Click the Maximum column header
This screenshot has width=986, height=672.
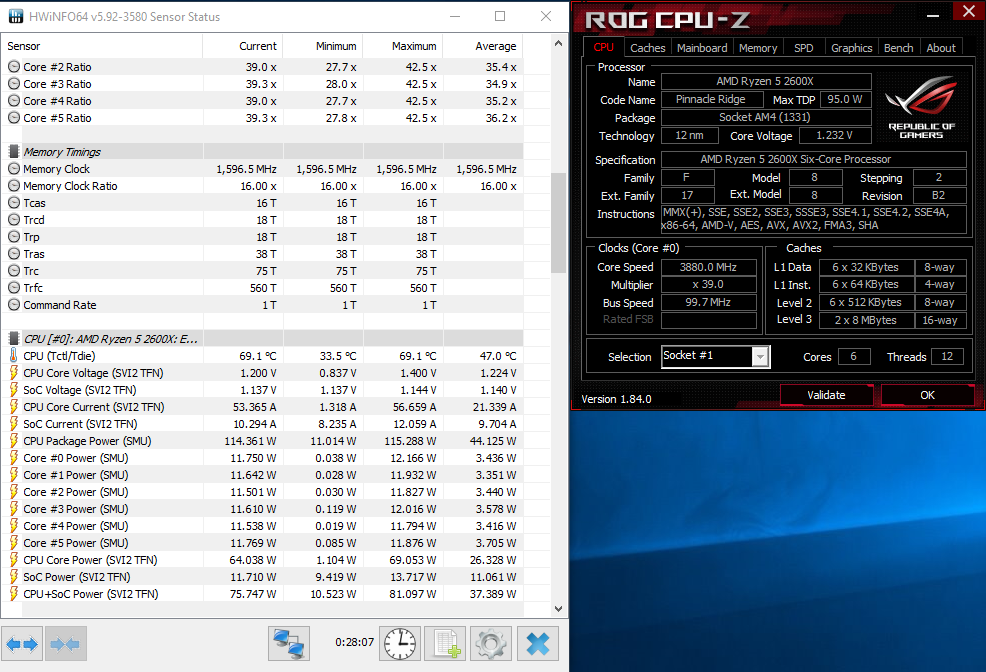tap(403, 46)
